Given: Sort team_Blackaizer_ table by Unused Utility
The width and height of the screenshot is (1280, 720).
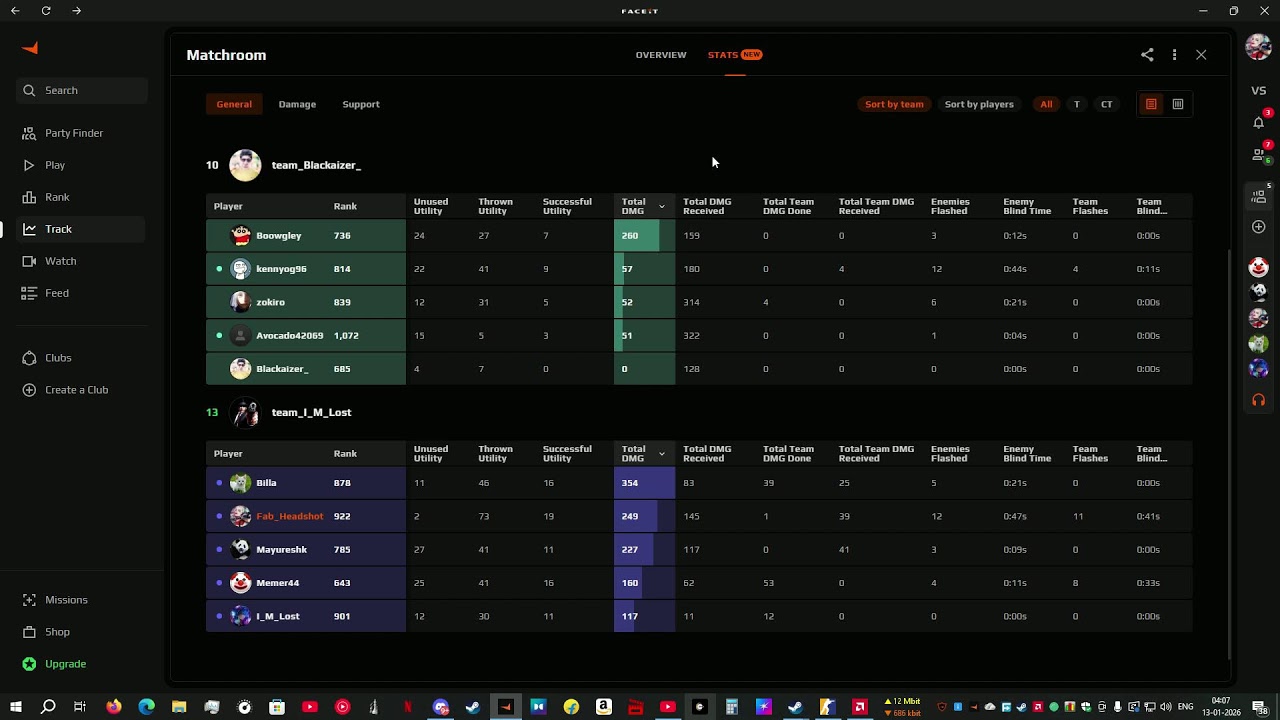Looking at the screenshot, I should [430, 206].
